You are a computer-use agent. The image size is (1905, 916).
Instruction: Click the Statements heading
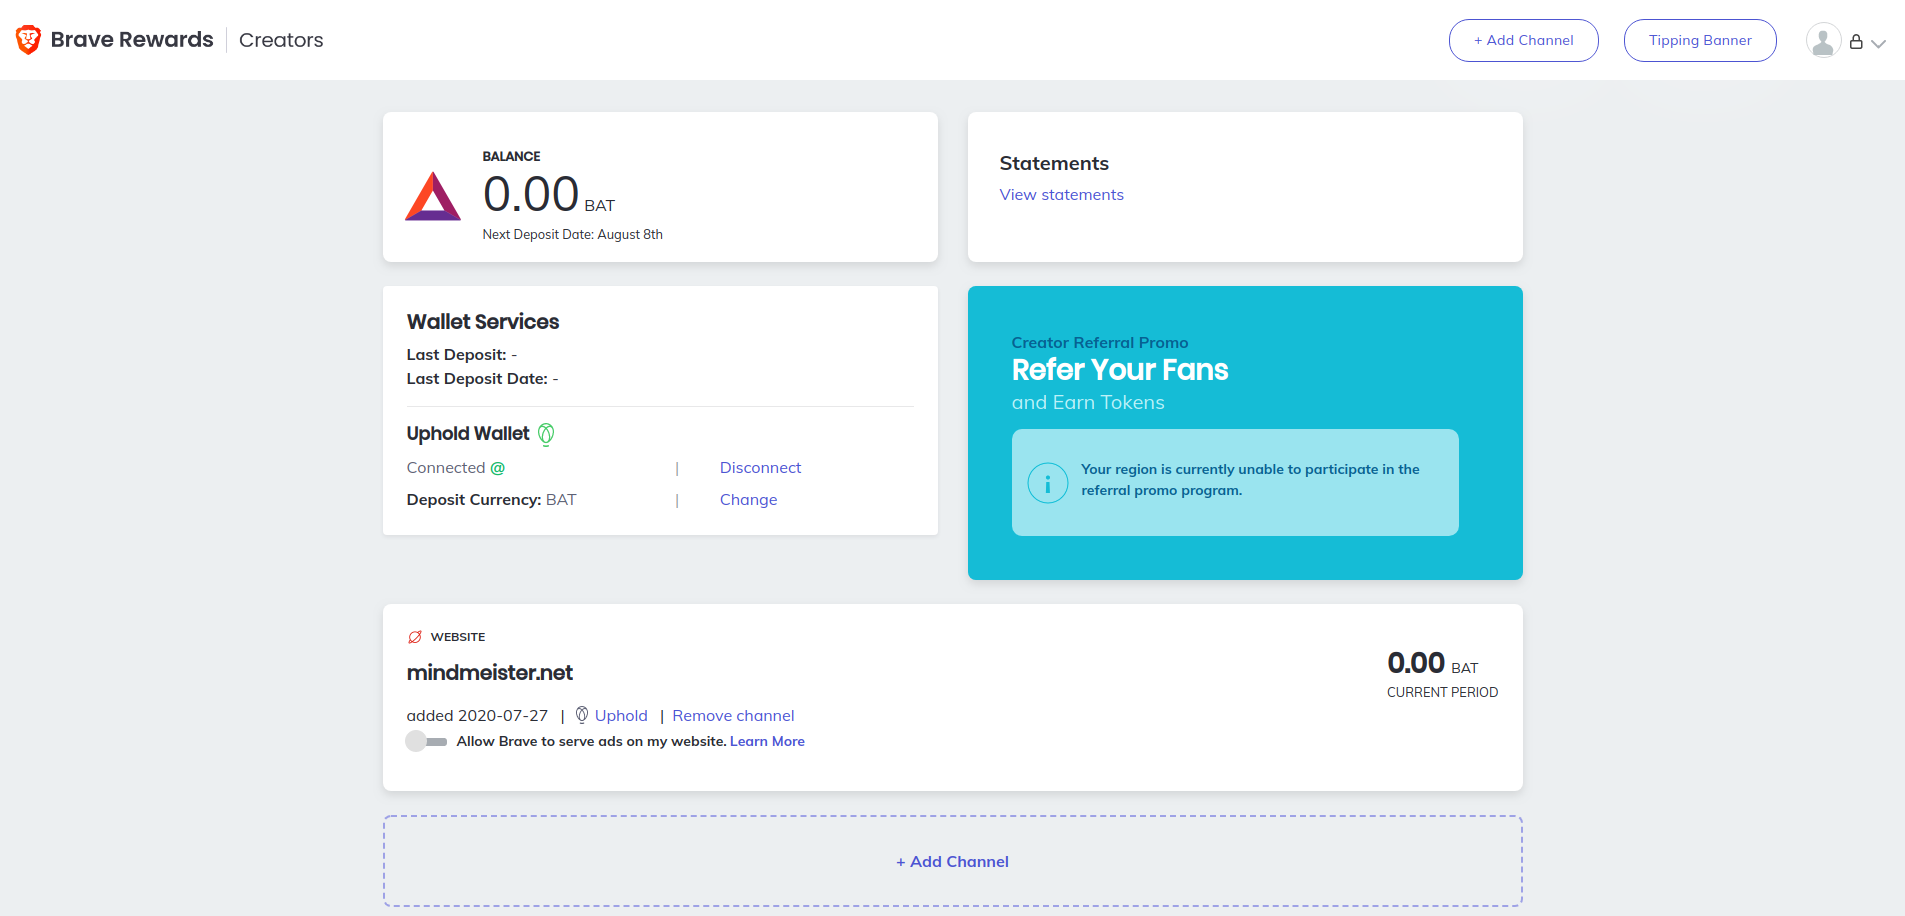point(1054,163)
